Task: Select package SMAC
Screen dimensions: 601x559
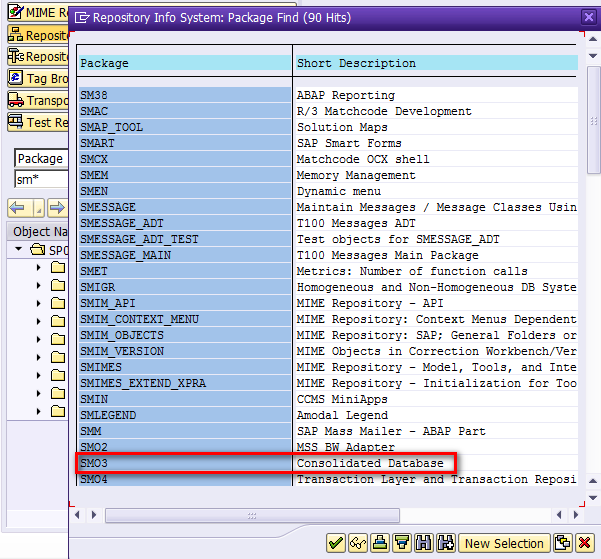Action: coord(185,111)
